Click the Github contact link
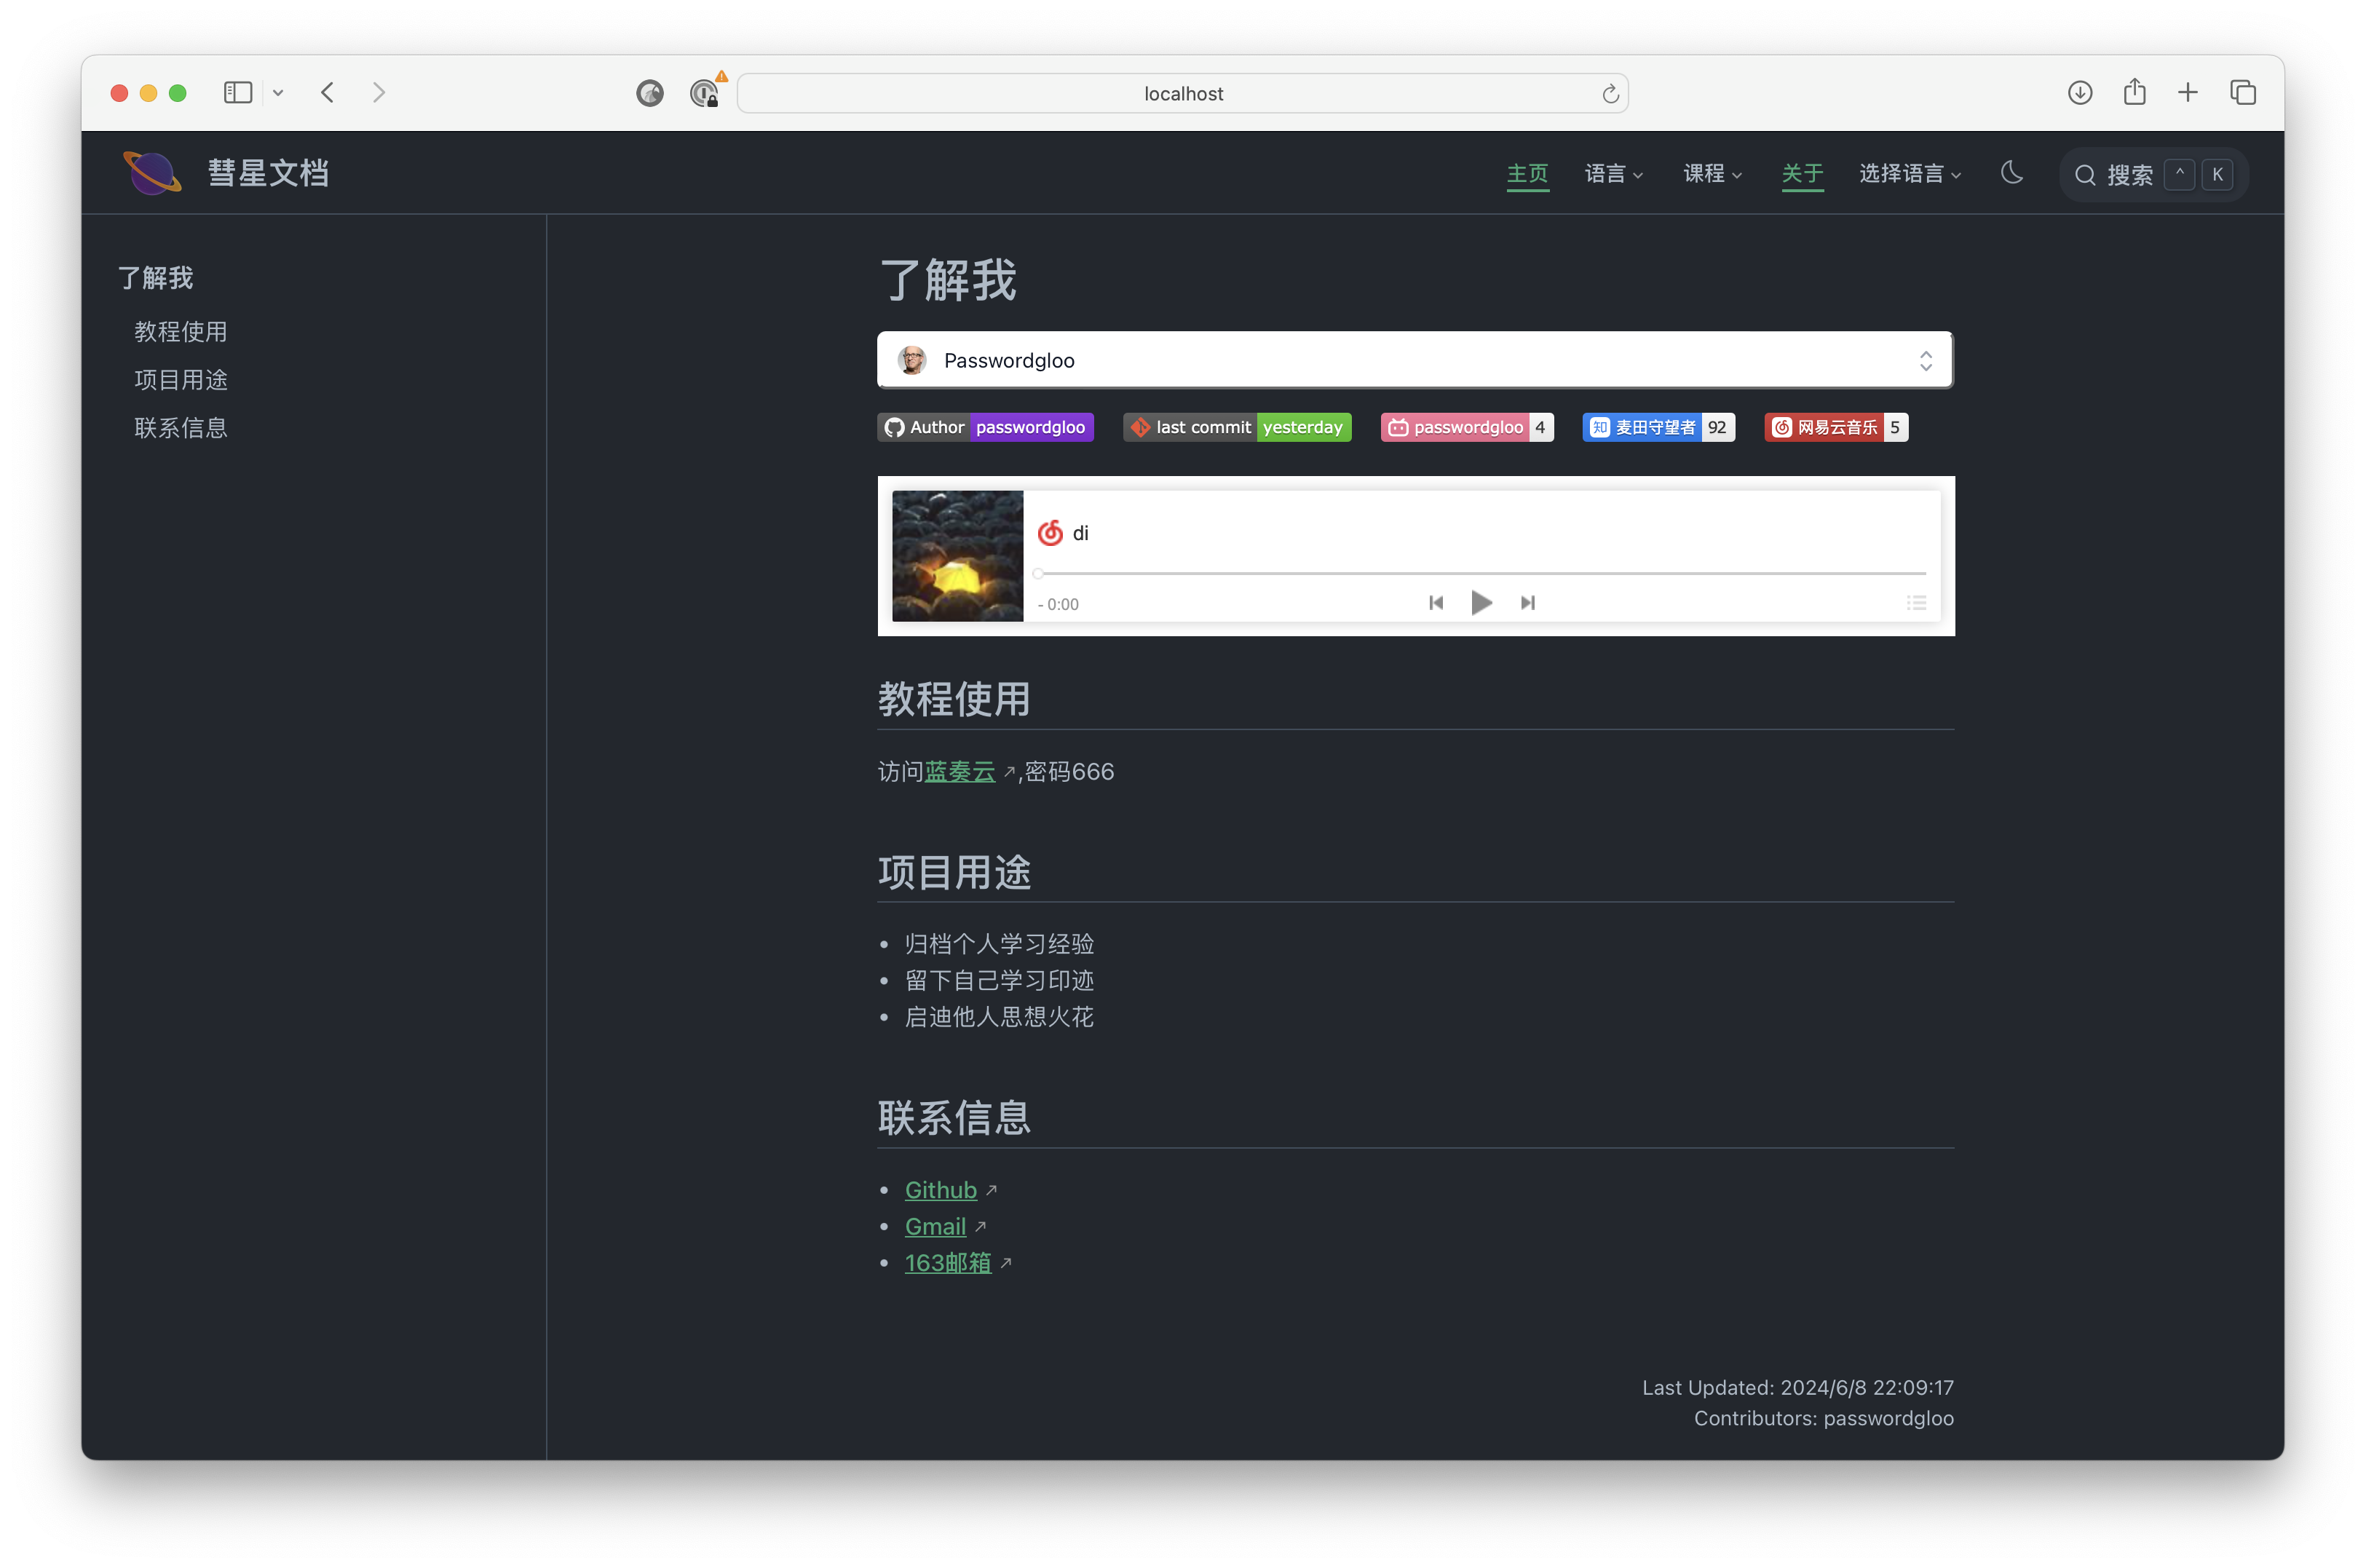The image size is (2366, 1568). pos(940,1189)
